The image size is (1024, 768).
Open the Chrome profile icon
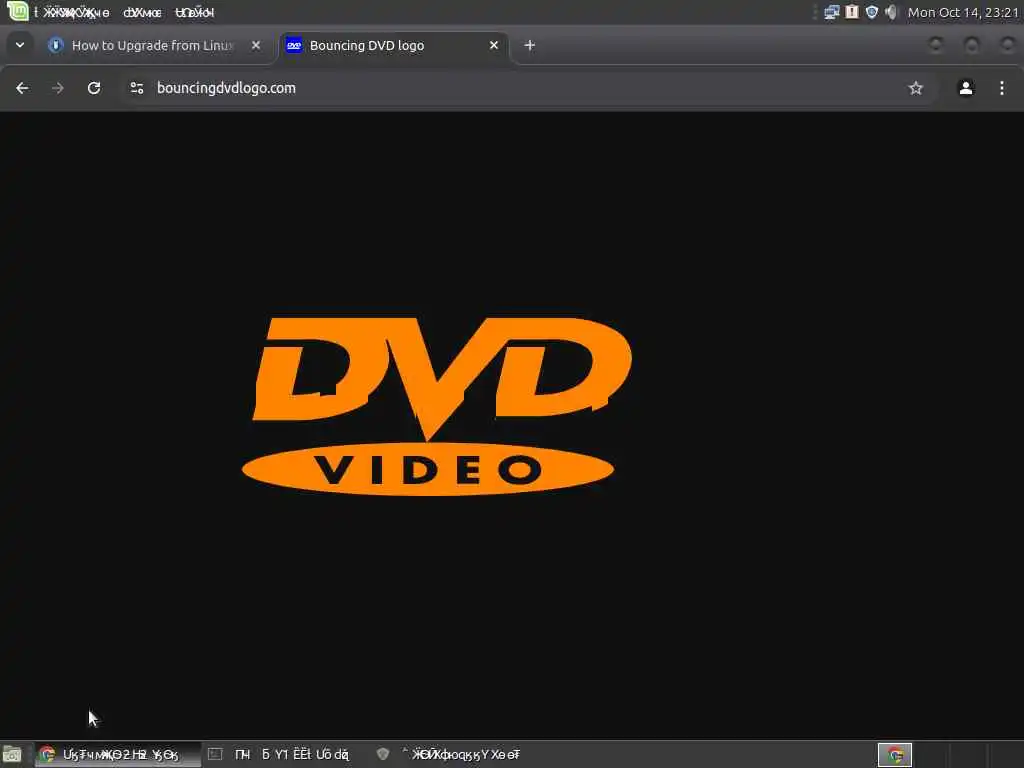(x=966, y=88)
